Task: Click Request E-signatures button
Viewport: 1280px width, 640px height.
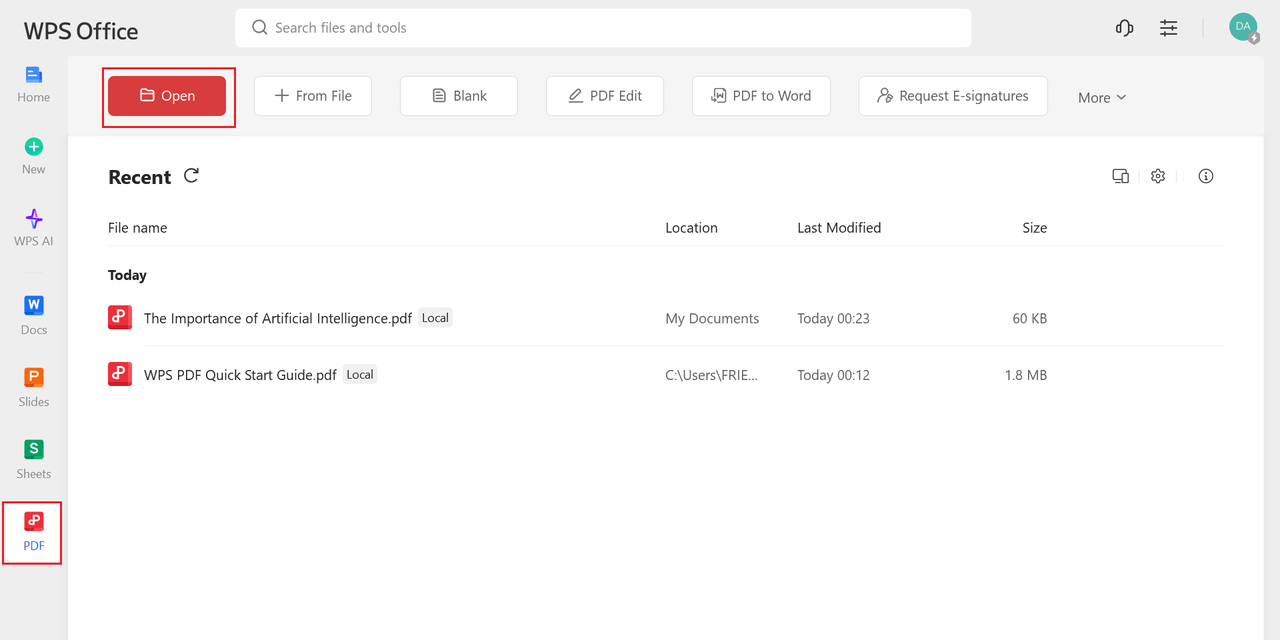Action: (x=952, y=96)
